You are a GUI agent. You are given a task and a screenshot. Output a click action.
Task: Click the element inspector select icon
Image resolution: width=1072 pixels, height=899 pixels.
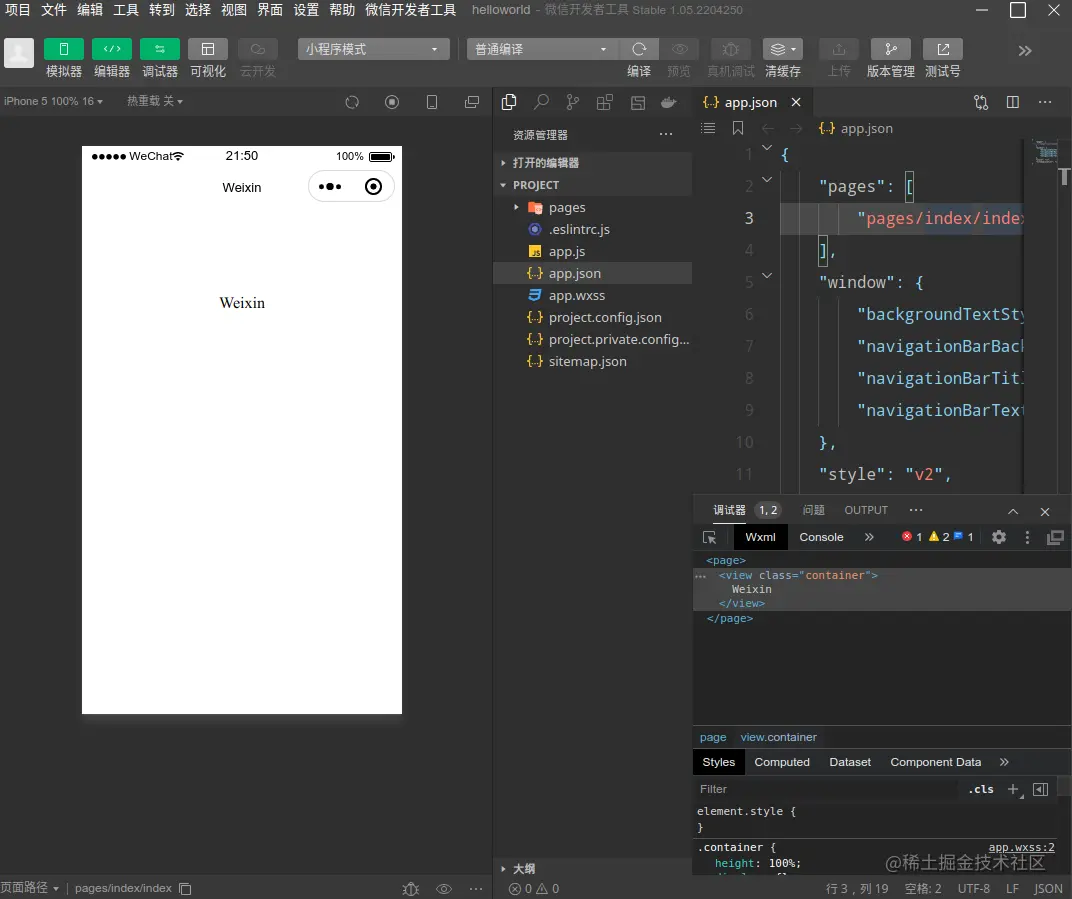click(710, 537)
